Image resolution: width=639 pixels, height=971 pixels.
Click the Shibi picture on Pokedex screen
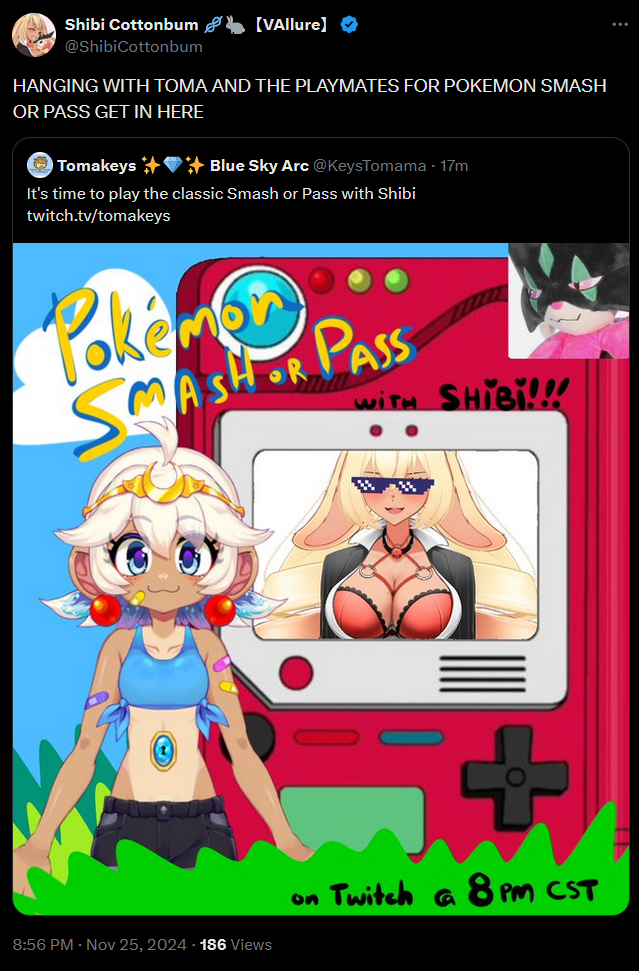pos(395,545)
